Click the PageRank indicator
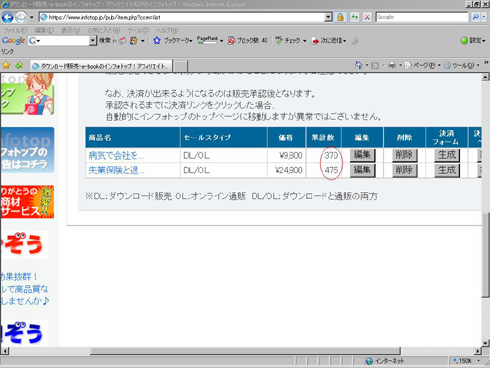 tap(207, 40)
